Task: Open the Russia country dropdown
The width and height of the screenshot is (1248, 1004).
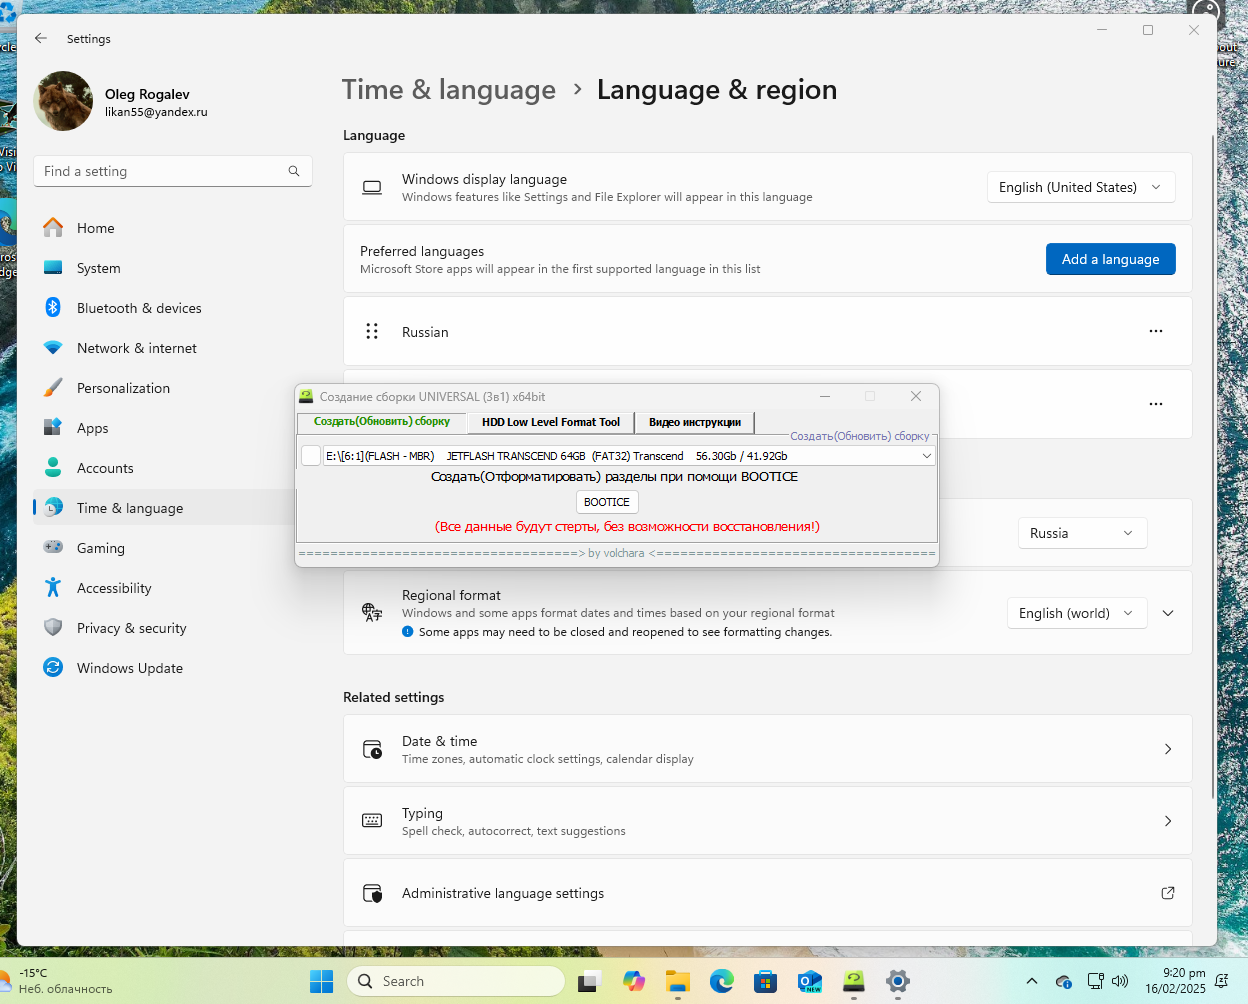Action: click(1081, 533)
